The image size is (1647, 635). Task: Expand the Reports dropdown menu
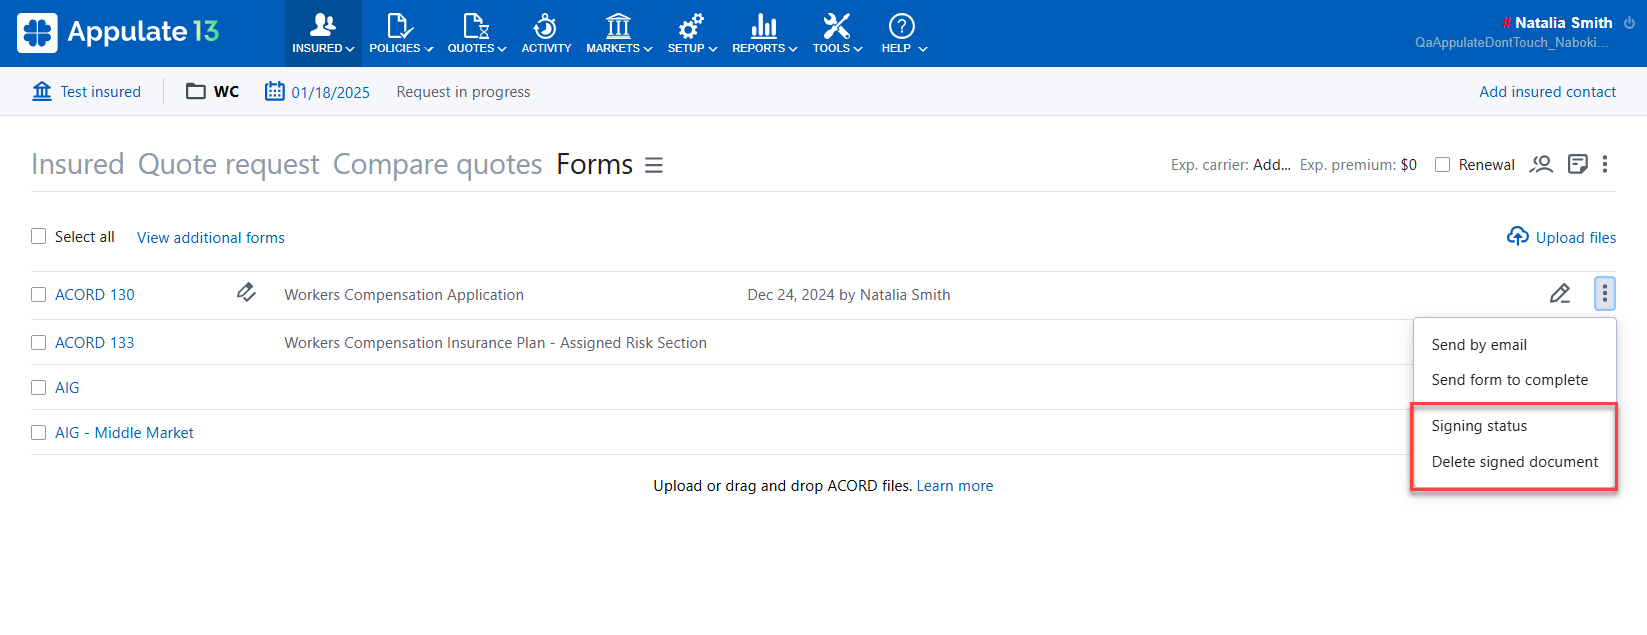[x=764, y=32]
